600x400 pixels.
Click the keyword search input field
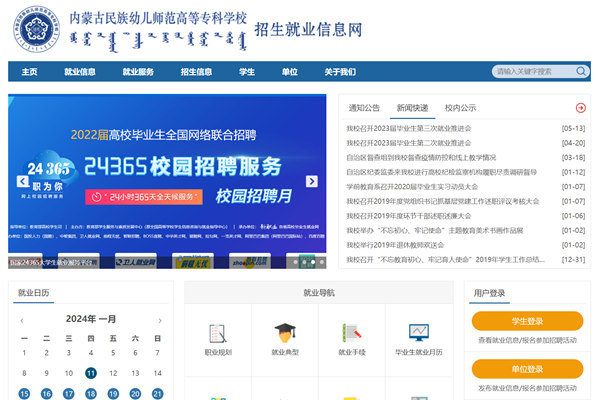(x=531, y=72)
